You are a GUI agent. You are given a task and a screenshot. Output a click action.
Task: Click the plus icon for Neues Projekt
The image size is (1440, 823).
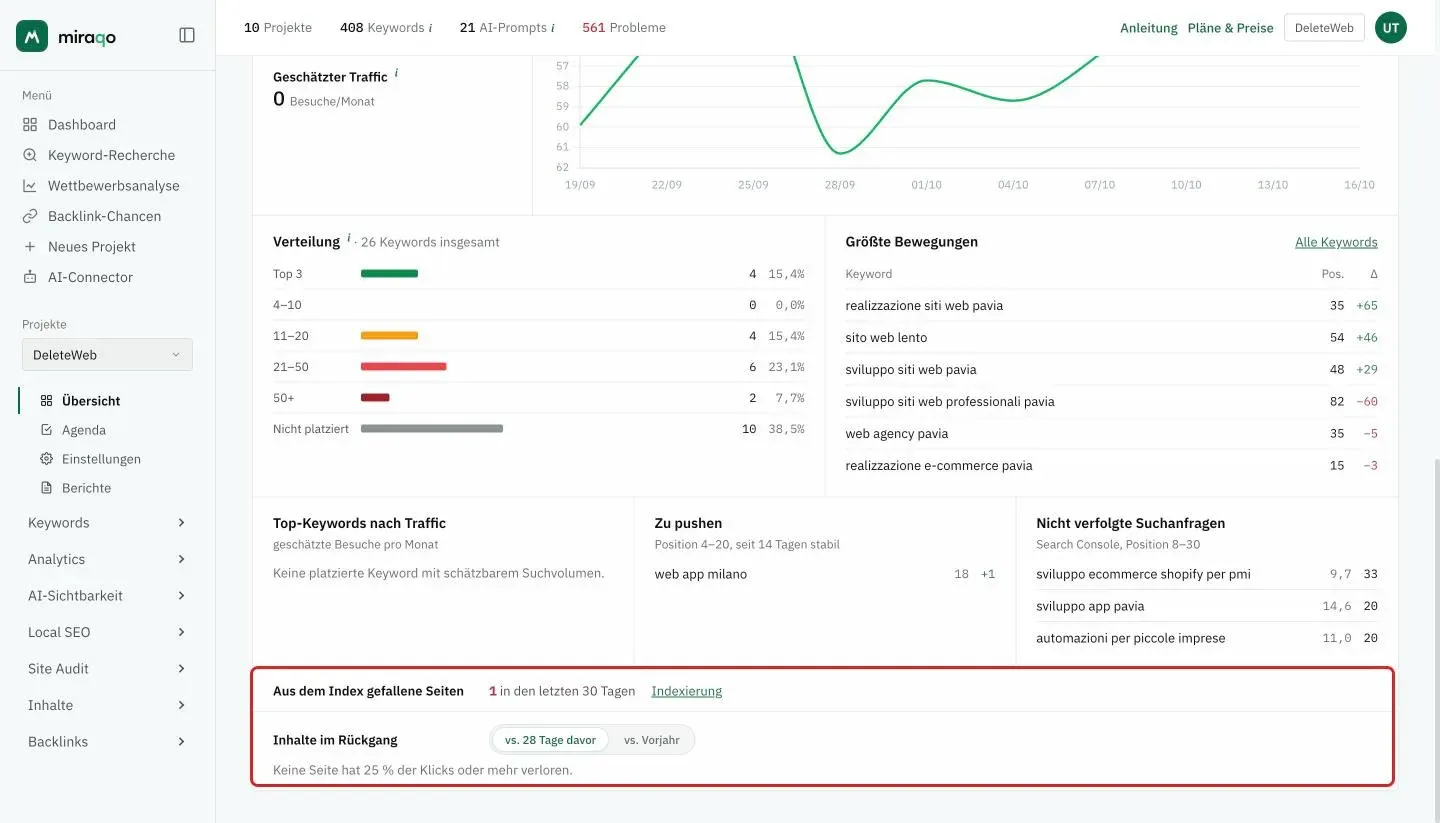(30, 247)
